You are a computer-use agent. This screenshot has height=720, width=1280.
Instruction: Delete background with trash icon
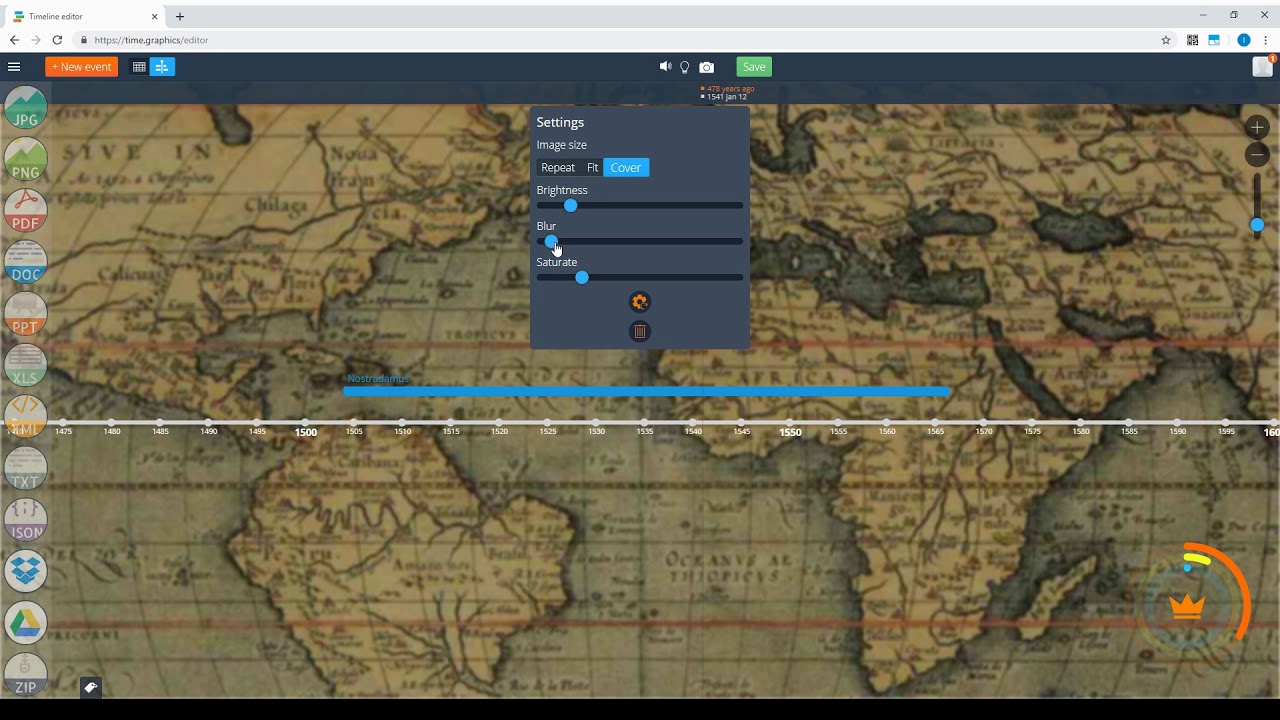click(640, 331)
